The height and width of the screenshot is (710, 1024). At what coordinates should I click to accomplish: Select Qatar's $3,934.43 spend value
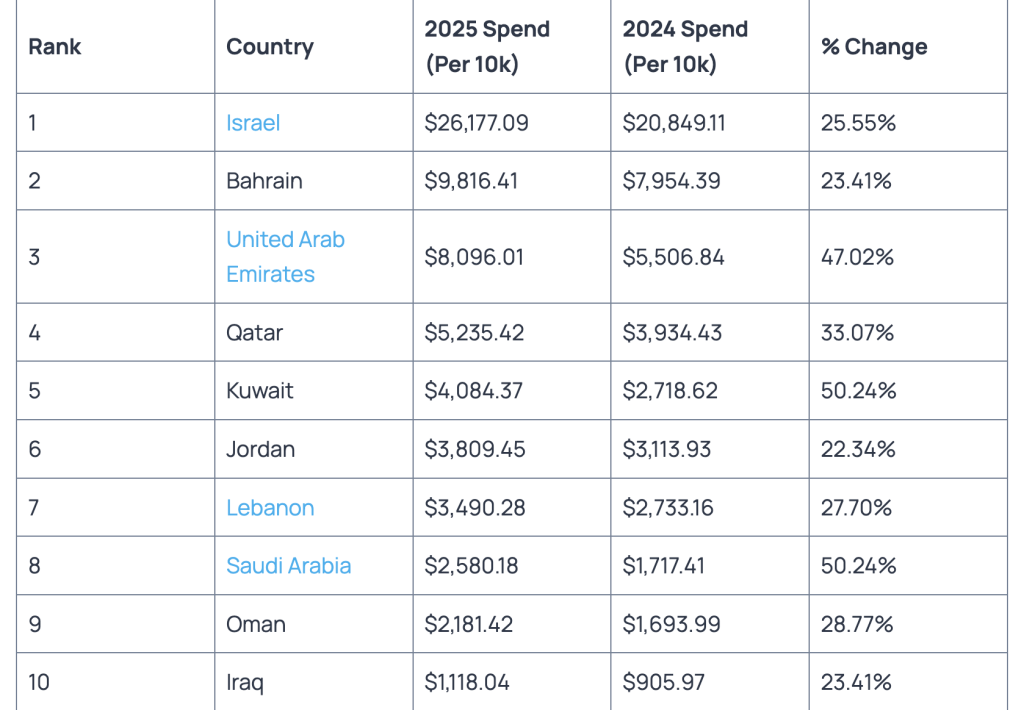pos(672,332)
